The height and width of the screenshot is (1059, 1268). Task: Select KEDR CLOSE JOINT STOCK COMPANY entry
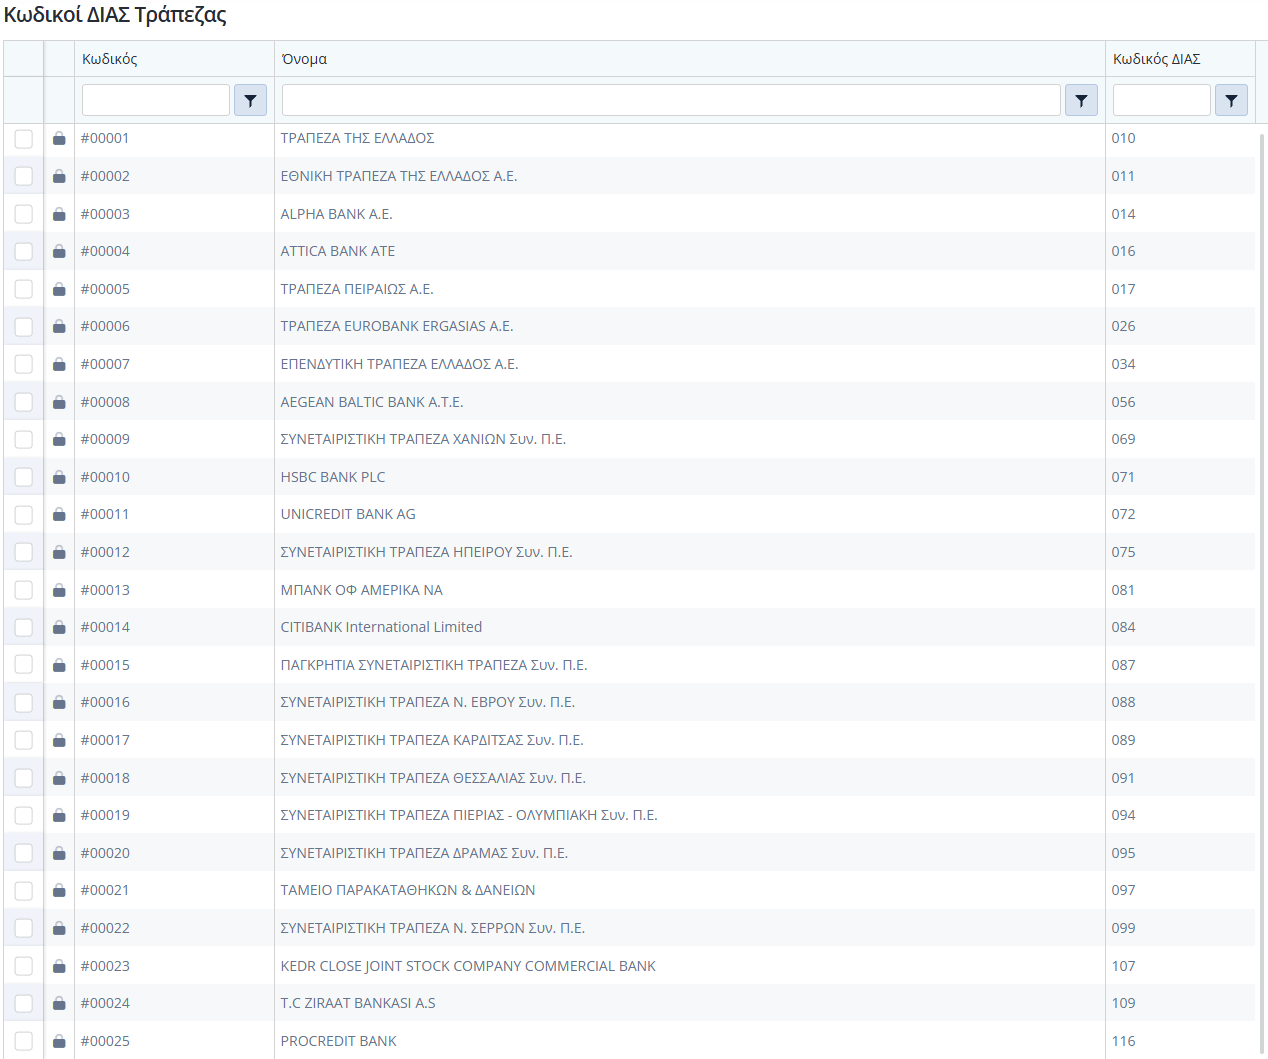[468, 966]
